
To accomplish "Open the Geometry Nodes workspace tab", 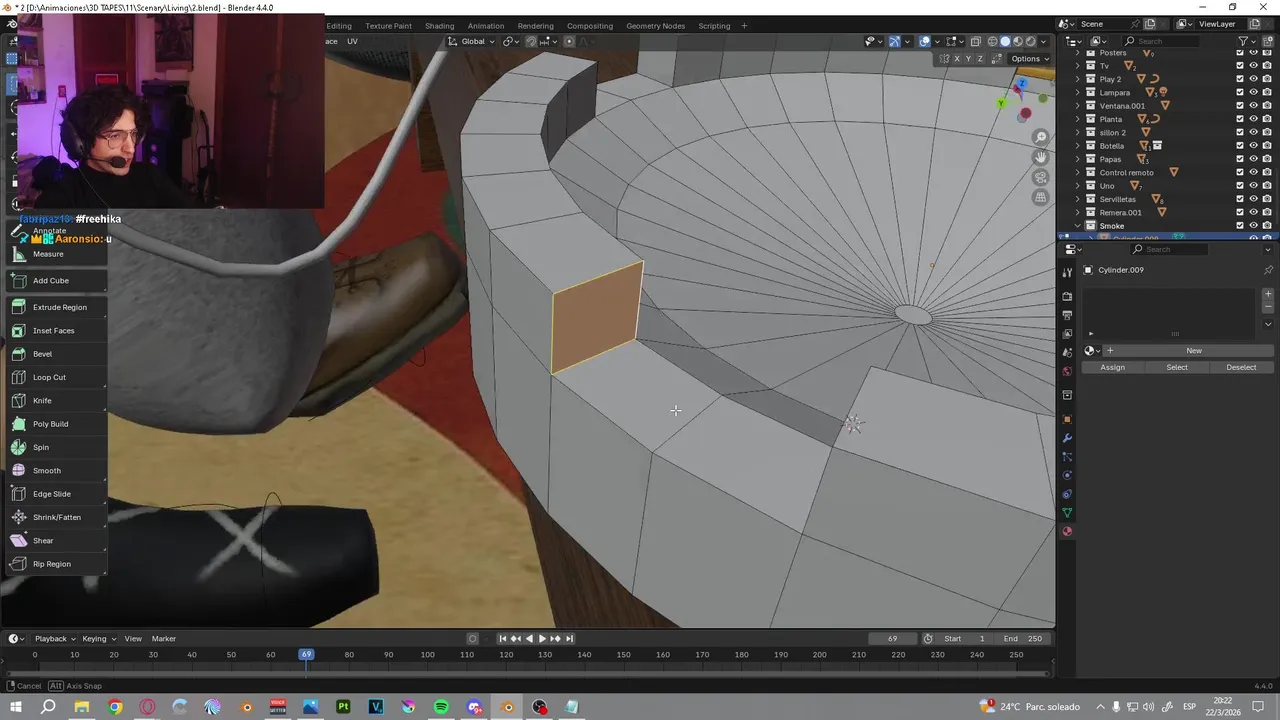I will pyautogui.click(x=656, y=26).
